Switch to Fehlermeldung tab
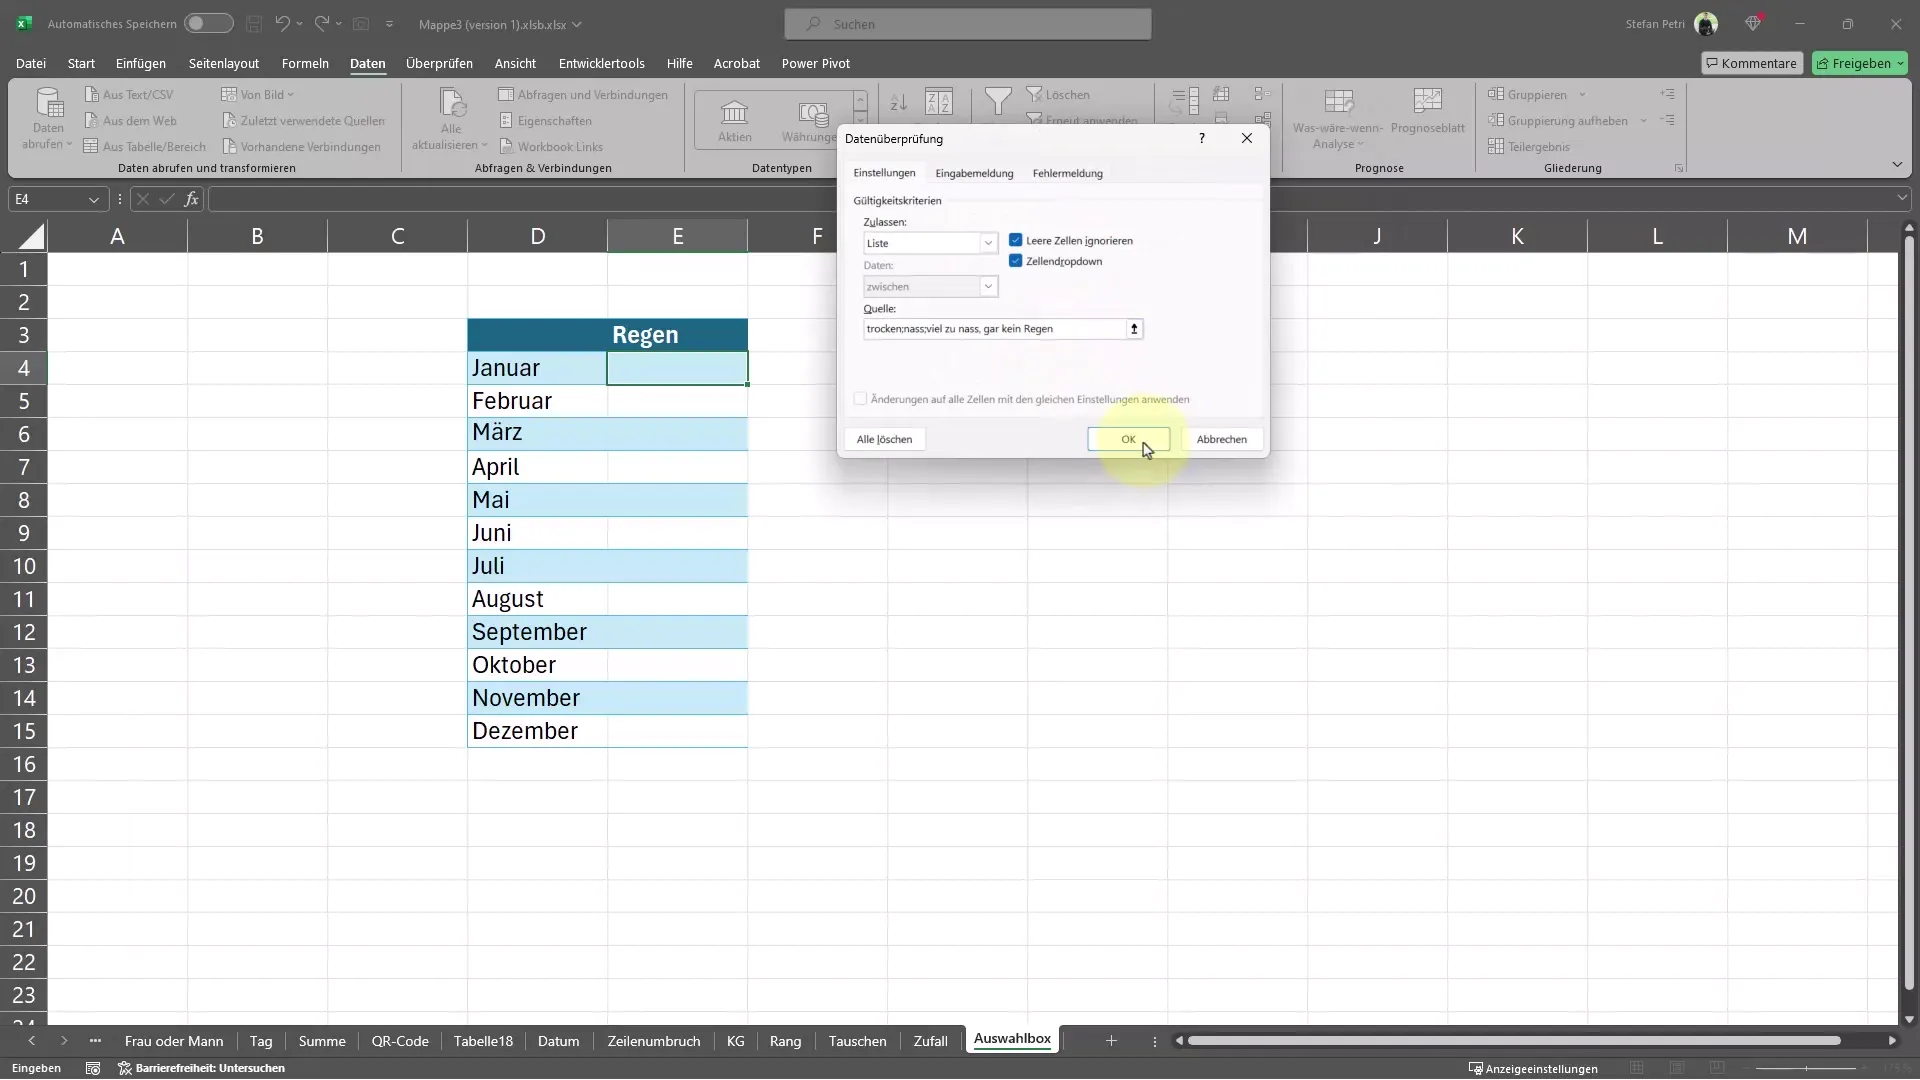This screenshot has width=1920, height=1080. point(1067,173)
